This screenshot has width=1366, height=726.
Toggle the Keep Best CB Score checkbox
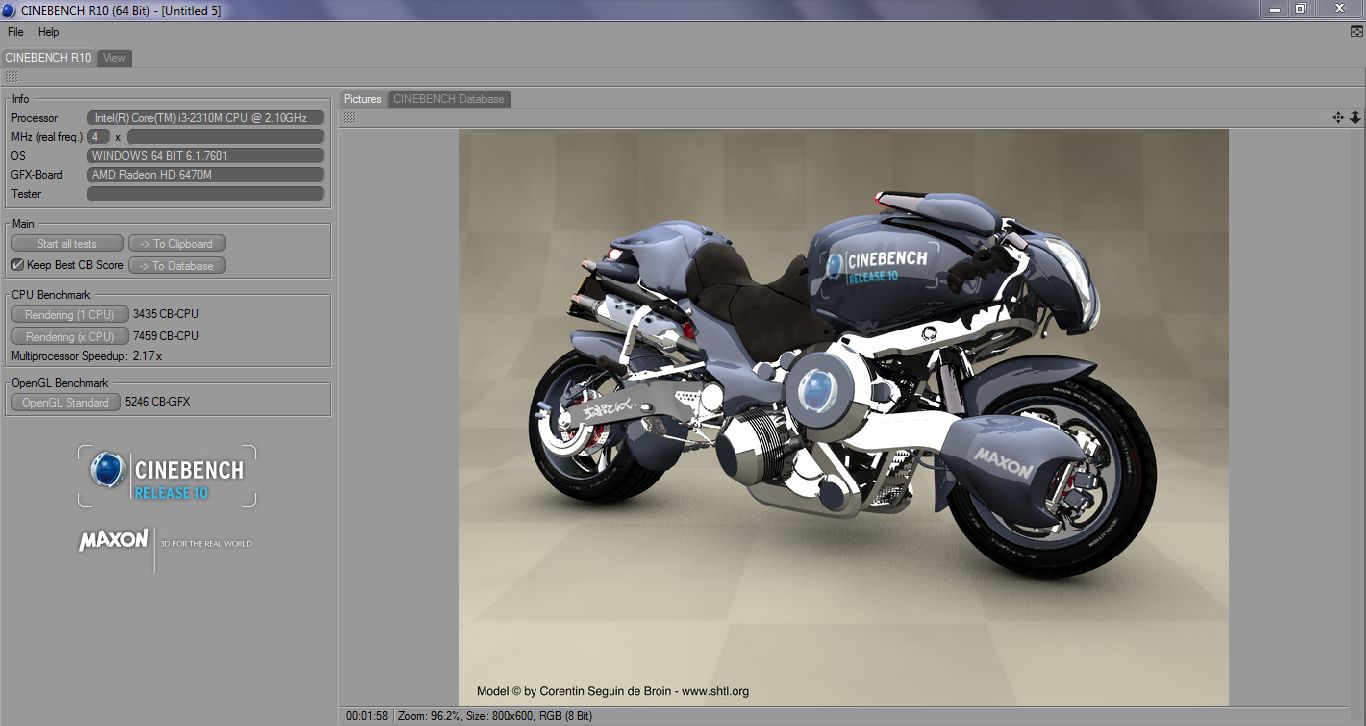[x=17, y=265]
